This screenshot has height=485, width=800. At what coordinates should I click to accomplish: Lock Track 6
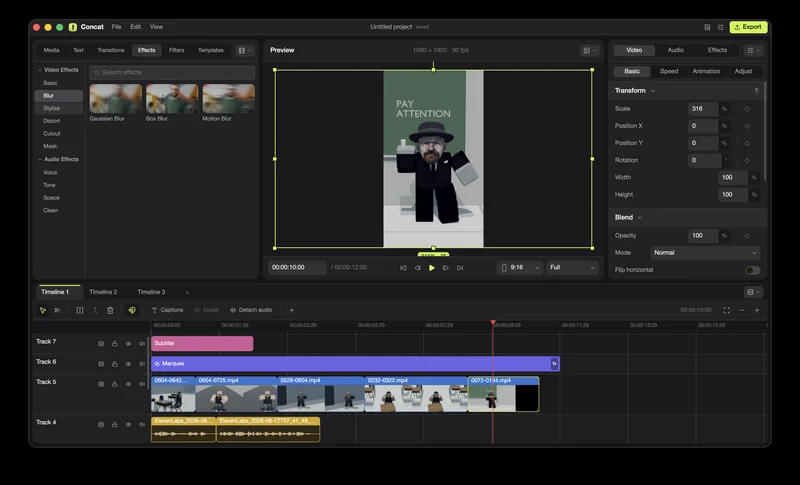(115, 364)
